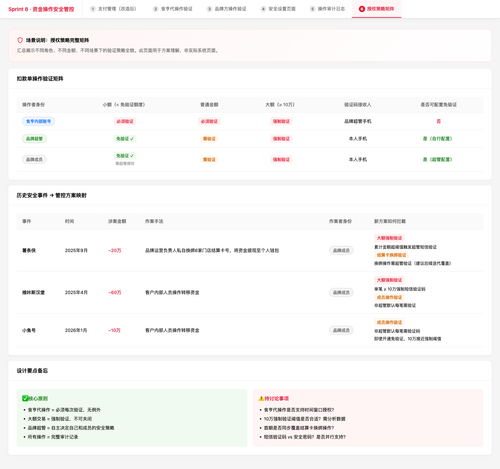Click the -60万 amount
The image size is (500, 469).
pyautogui.click(x=115, y=292)
